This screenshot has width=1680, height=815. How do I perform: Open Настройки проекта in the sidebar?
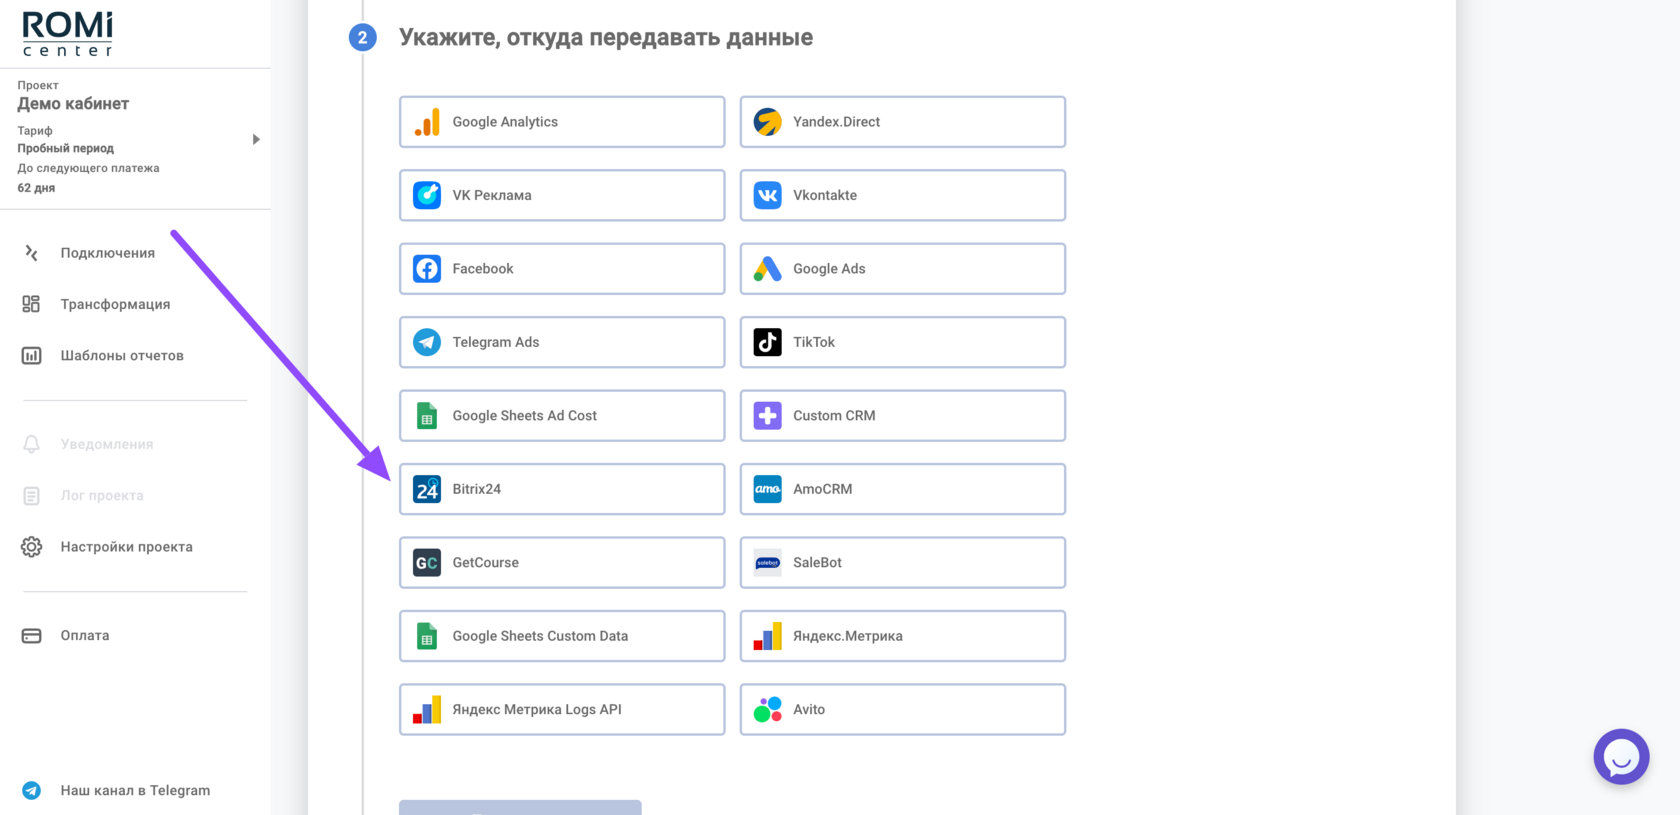126,547
